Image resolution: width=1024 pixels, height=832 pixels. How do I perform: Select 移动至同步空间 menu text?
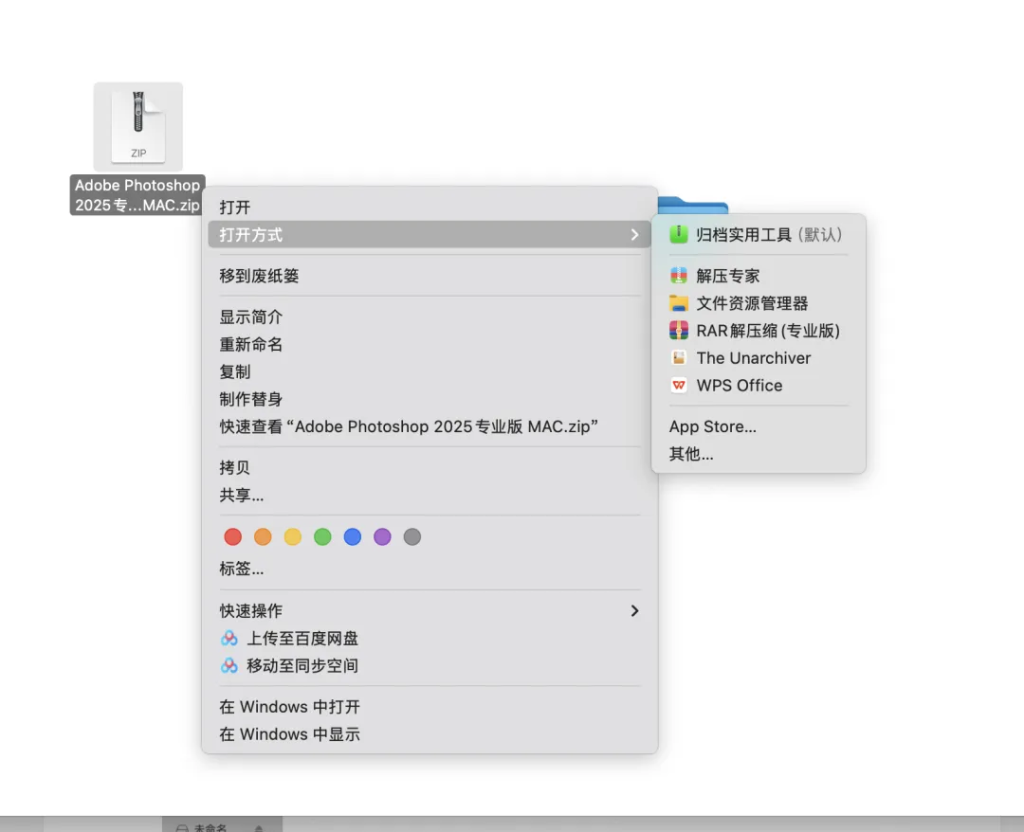(302, 665)
